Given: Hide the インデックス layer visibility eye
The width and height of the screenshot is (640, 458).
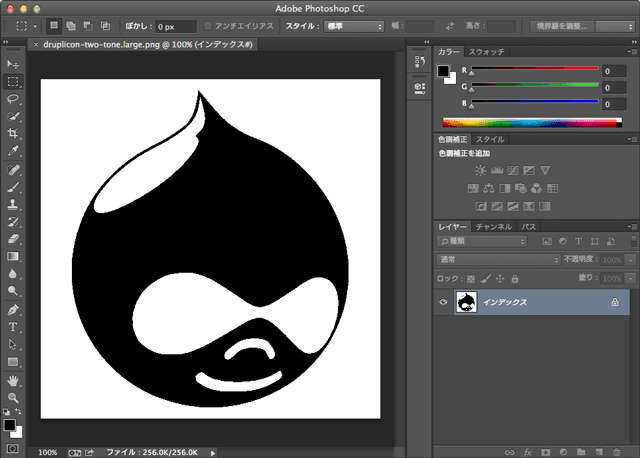Looking at the screenshot, I should (x=443, y=302).
